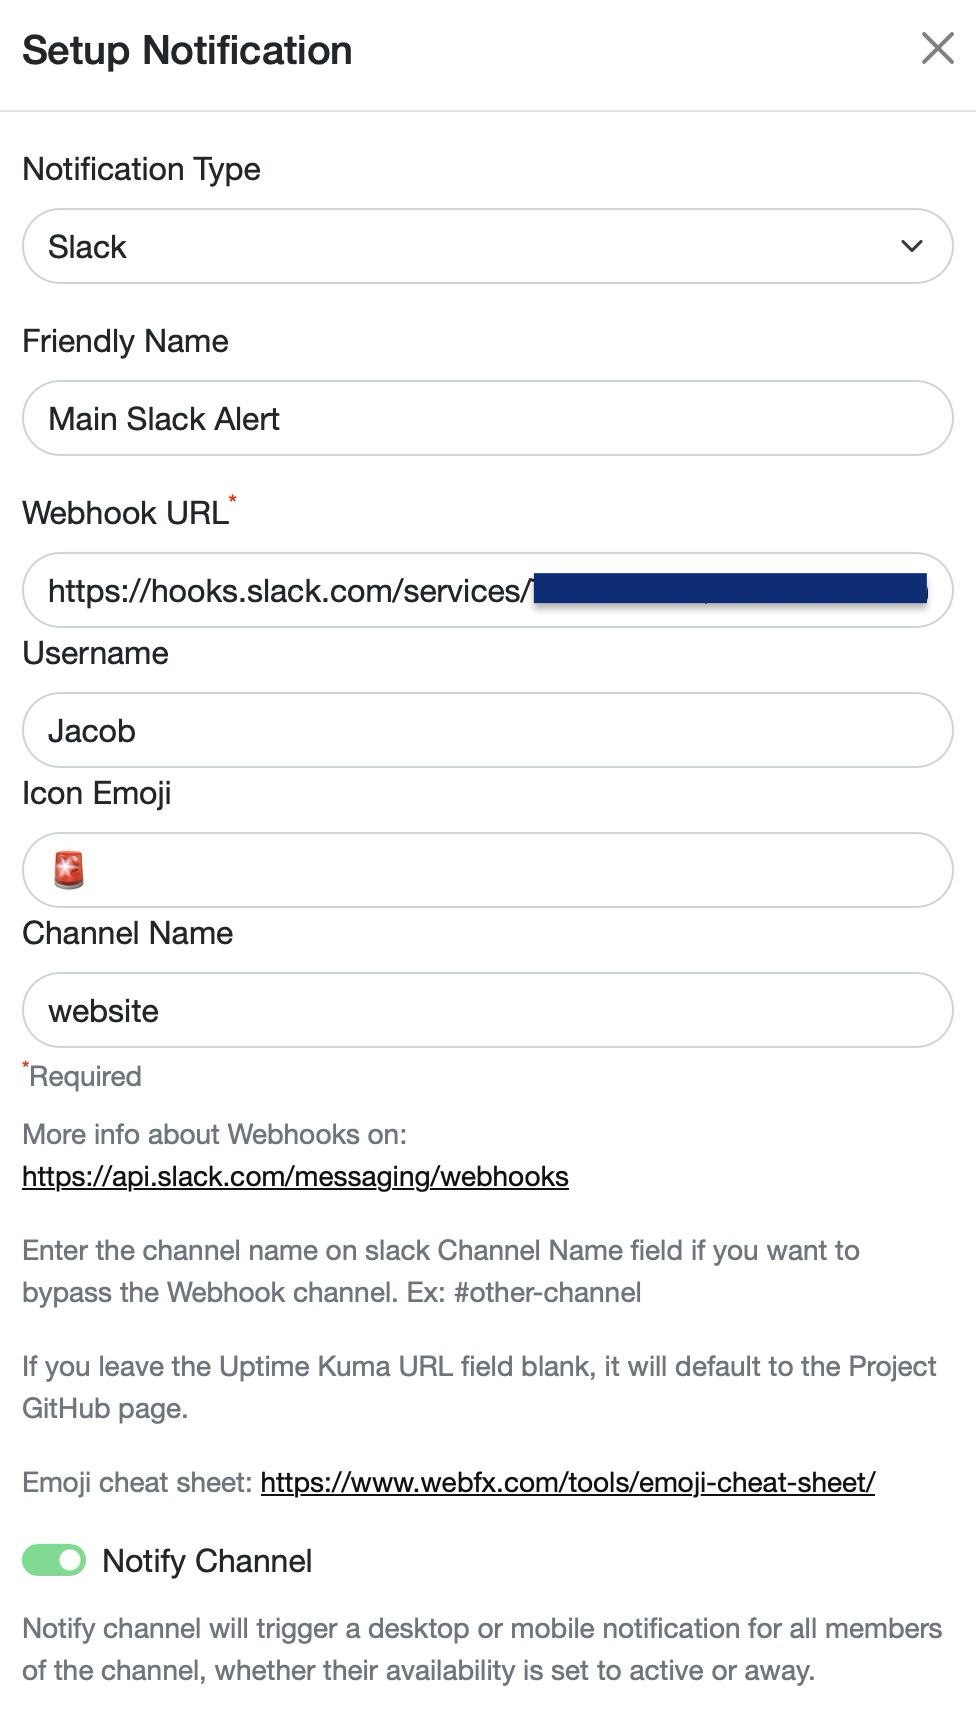Select Slack in the Notification Type selector
Screen dimensions: 976x1712
(487, 246)
